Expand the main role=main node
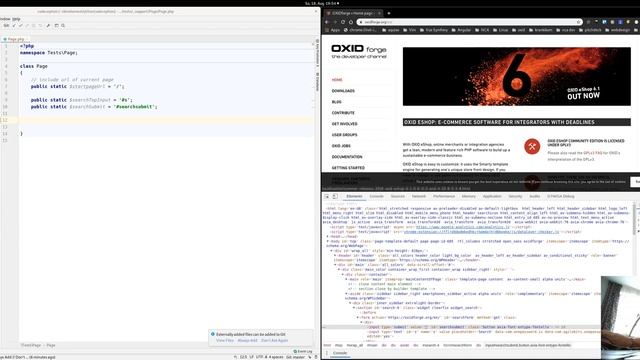 pyautogui.click(x=347, y=279)
